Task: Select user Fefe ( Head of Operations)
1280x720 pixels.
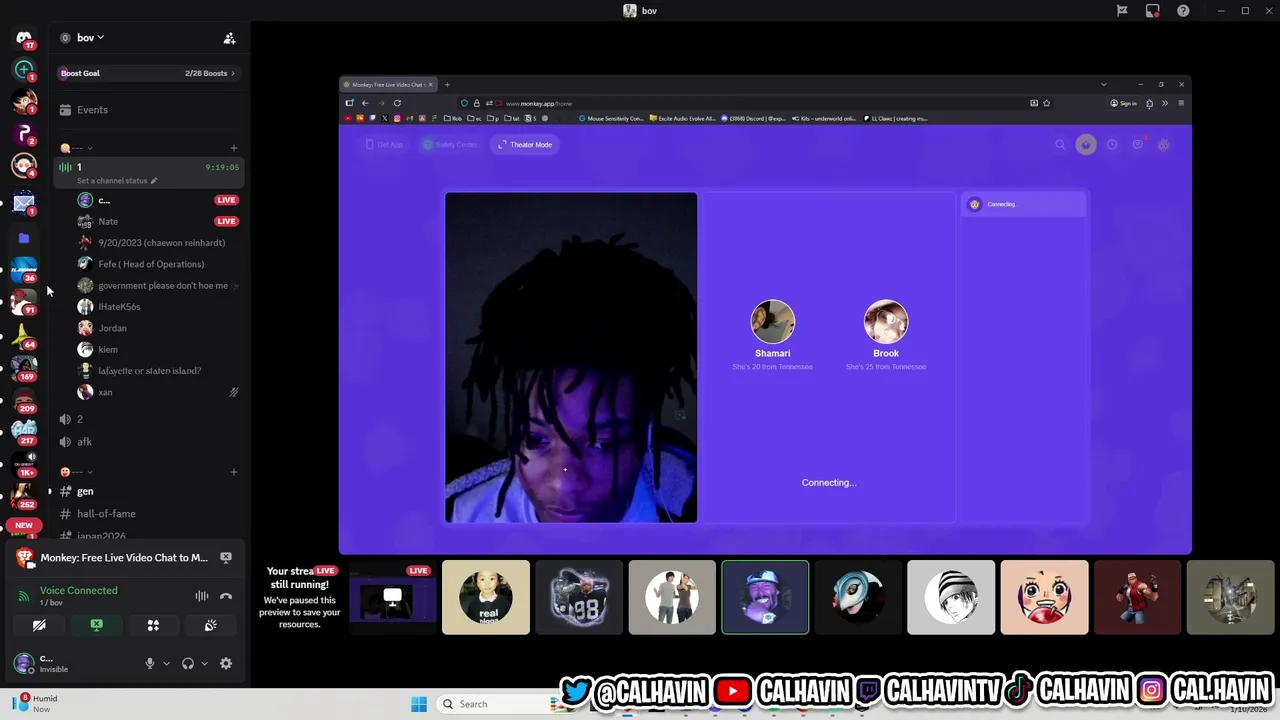Action: (151, 264)
